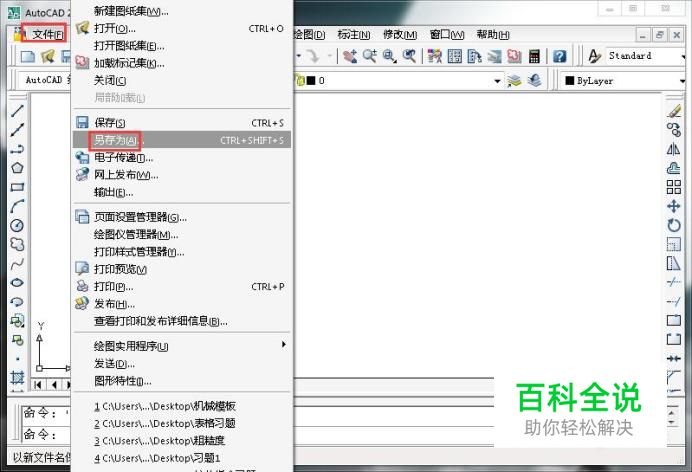This screenshot has height=472, width=692.
Task: Open recent file 3 粗糙度
Action: point(182,441)
